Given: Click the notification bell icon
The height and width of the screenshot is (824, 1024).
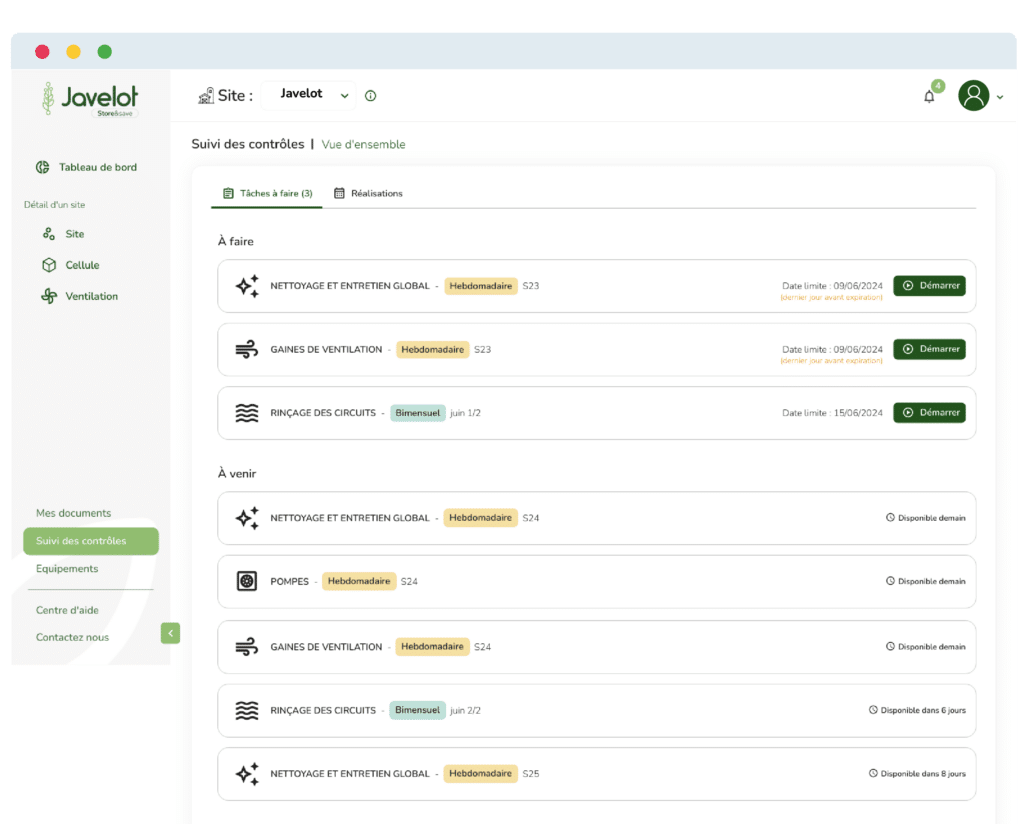Looking at the screenshot, I should 929,97.
